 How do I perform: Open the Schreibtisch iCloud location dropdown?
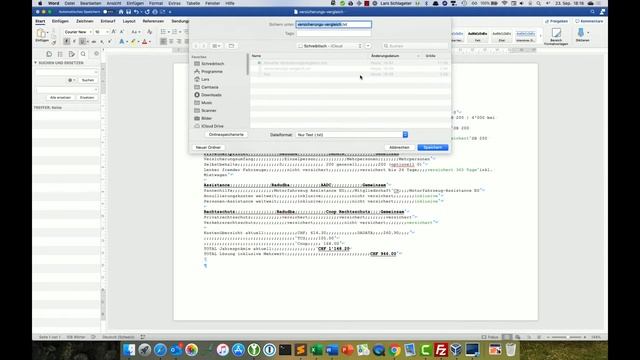[330, 46]
